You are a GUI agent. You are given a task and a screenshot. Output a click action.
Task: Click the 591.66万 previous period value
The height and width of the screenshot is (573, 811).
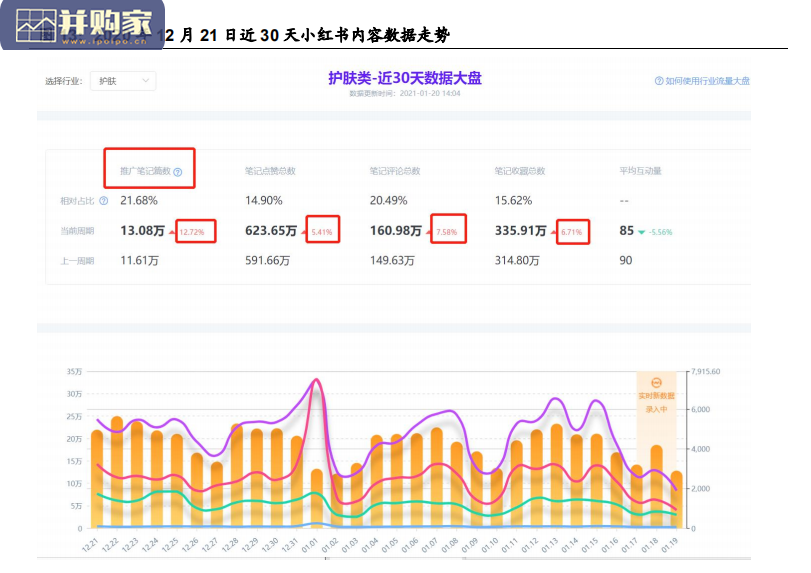pyautogui.click(x=267, y=261)
